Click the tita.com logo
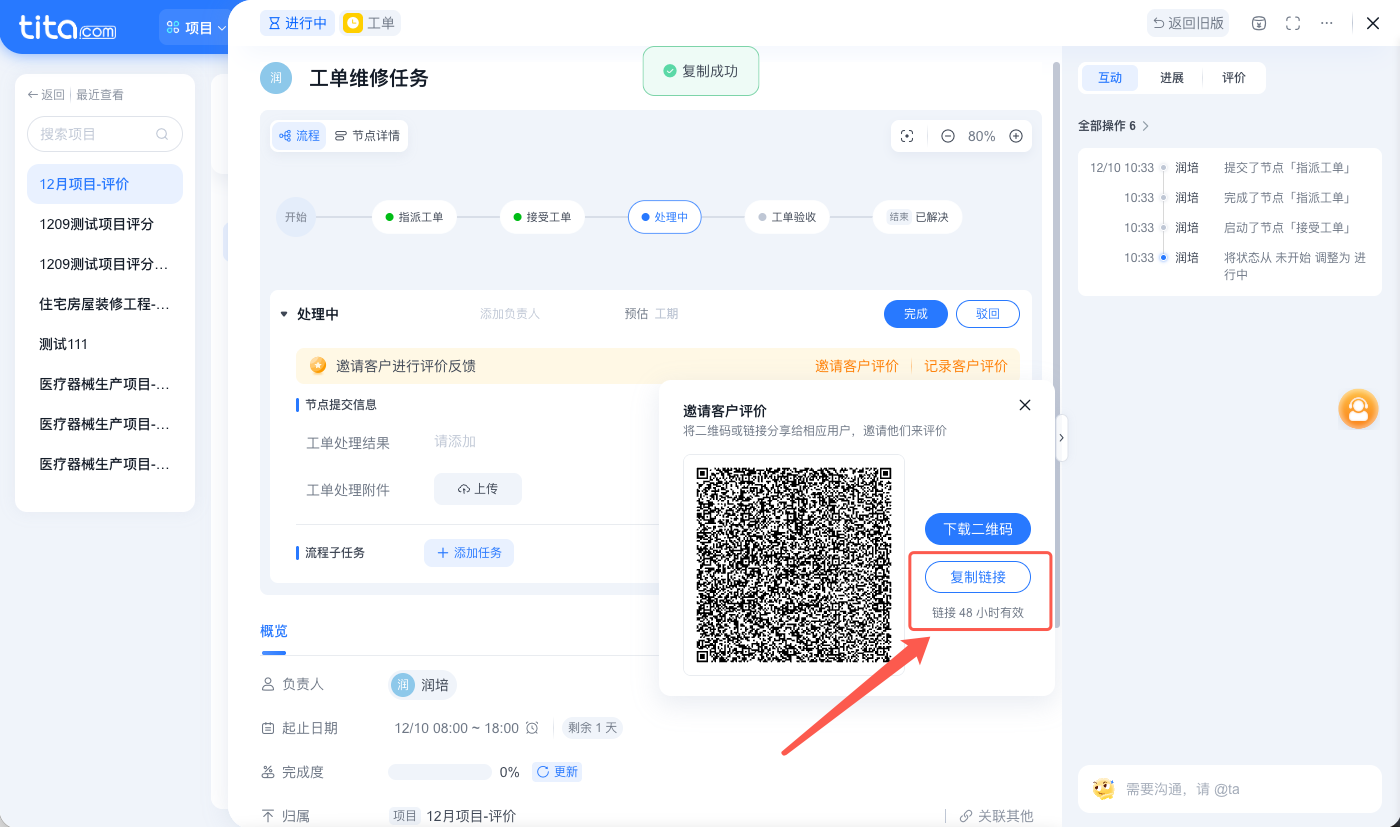 coord(67,28)
